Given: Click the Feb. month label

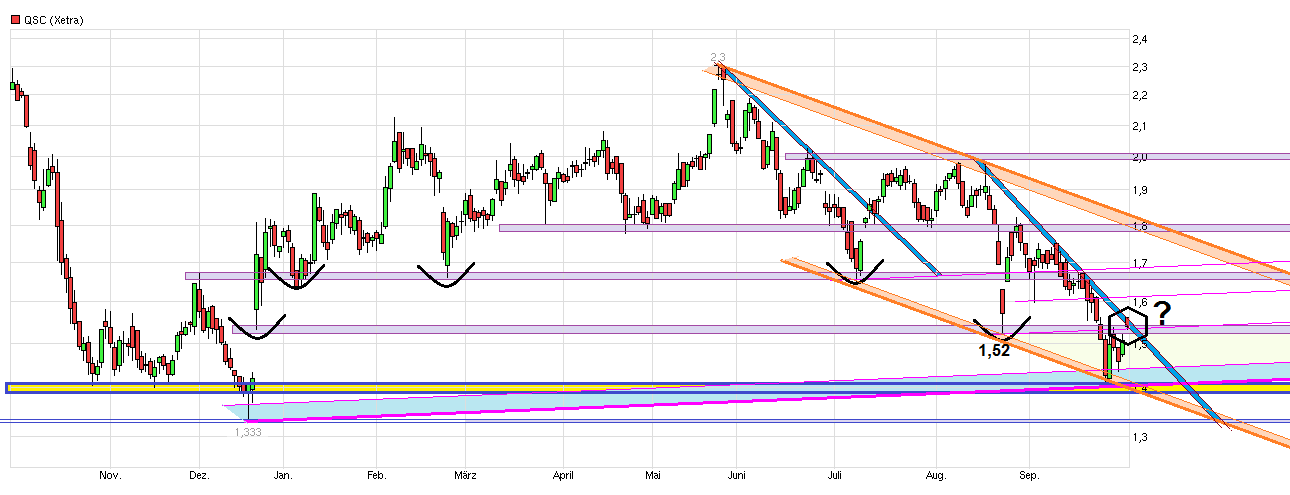Looking at the screenshot, I should [377, 477].
